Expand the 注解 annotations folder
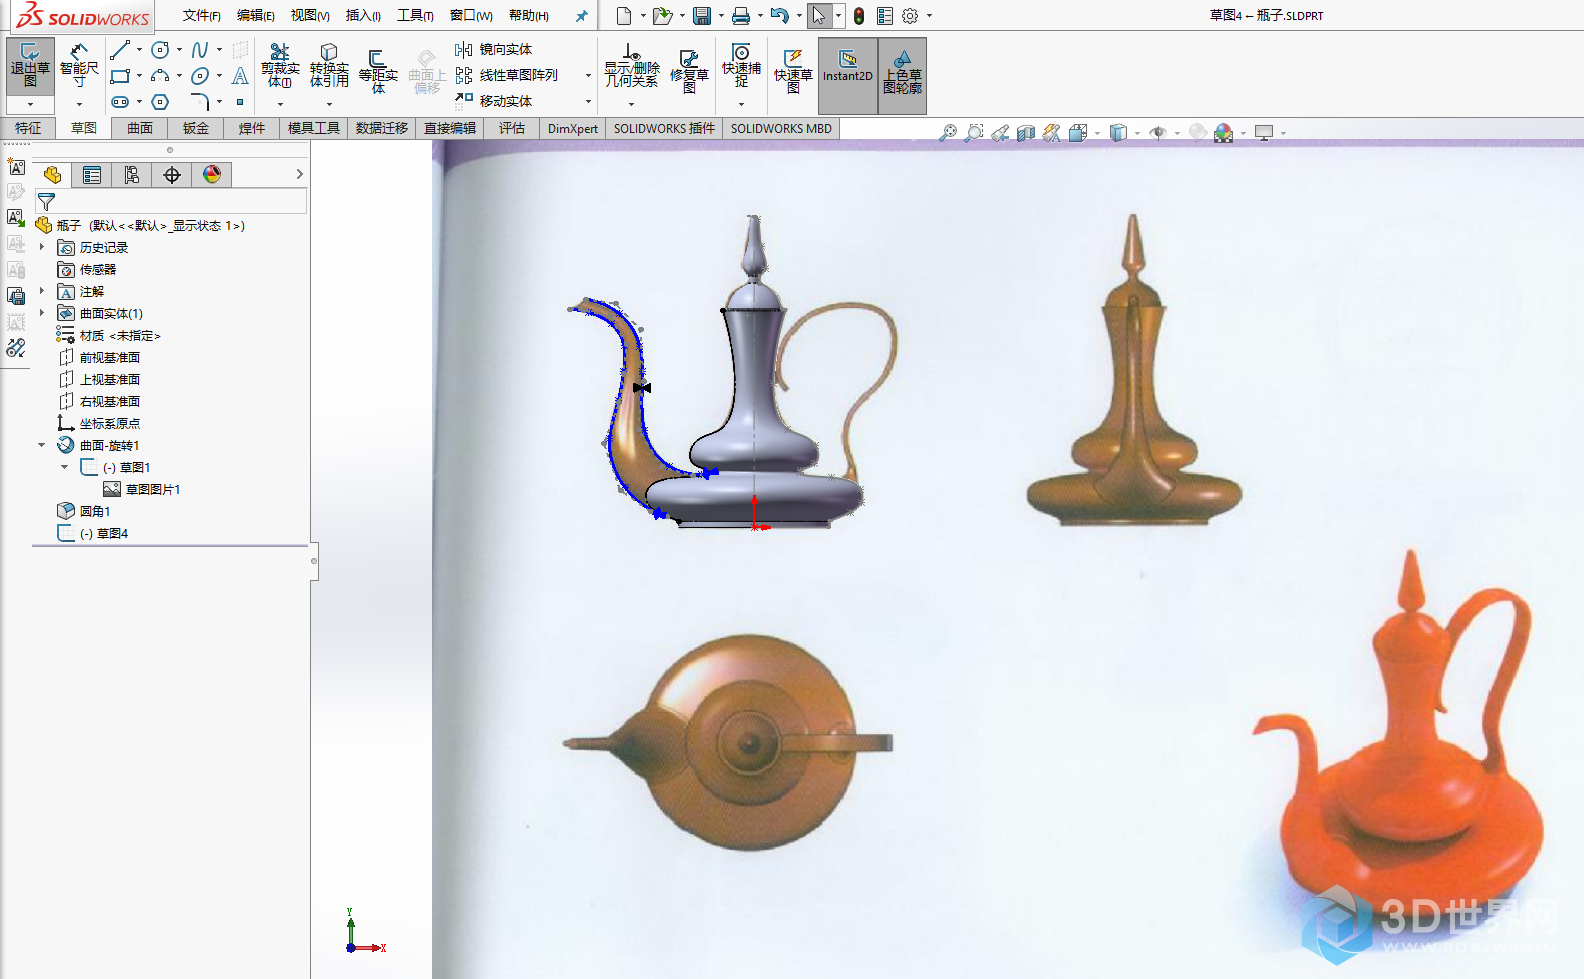The height and width of the screenshot is (979, 1584). click(42, 291)
